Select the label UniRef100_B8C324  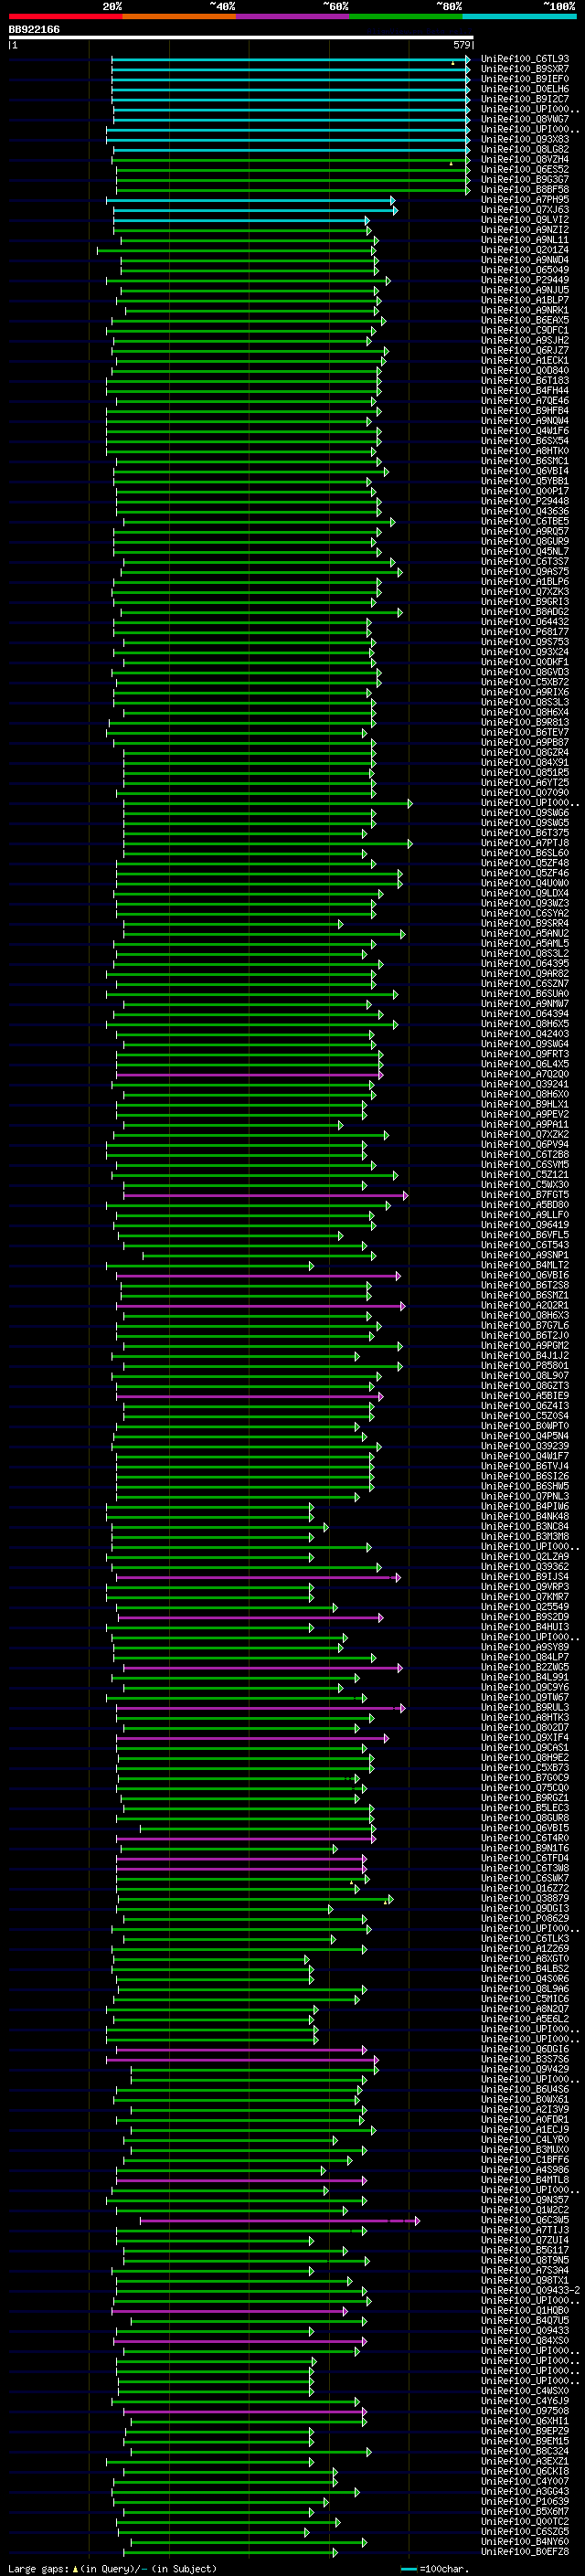525,2451
